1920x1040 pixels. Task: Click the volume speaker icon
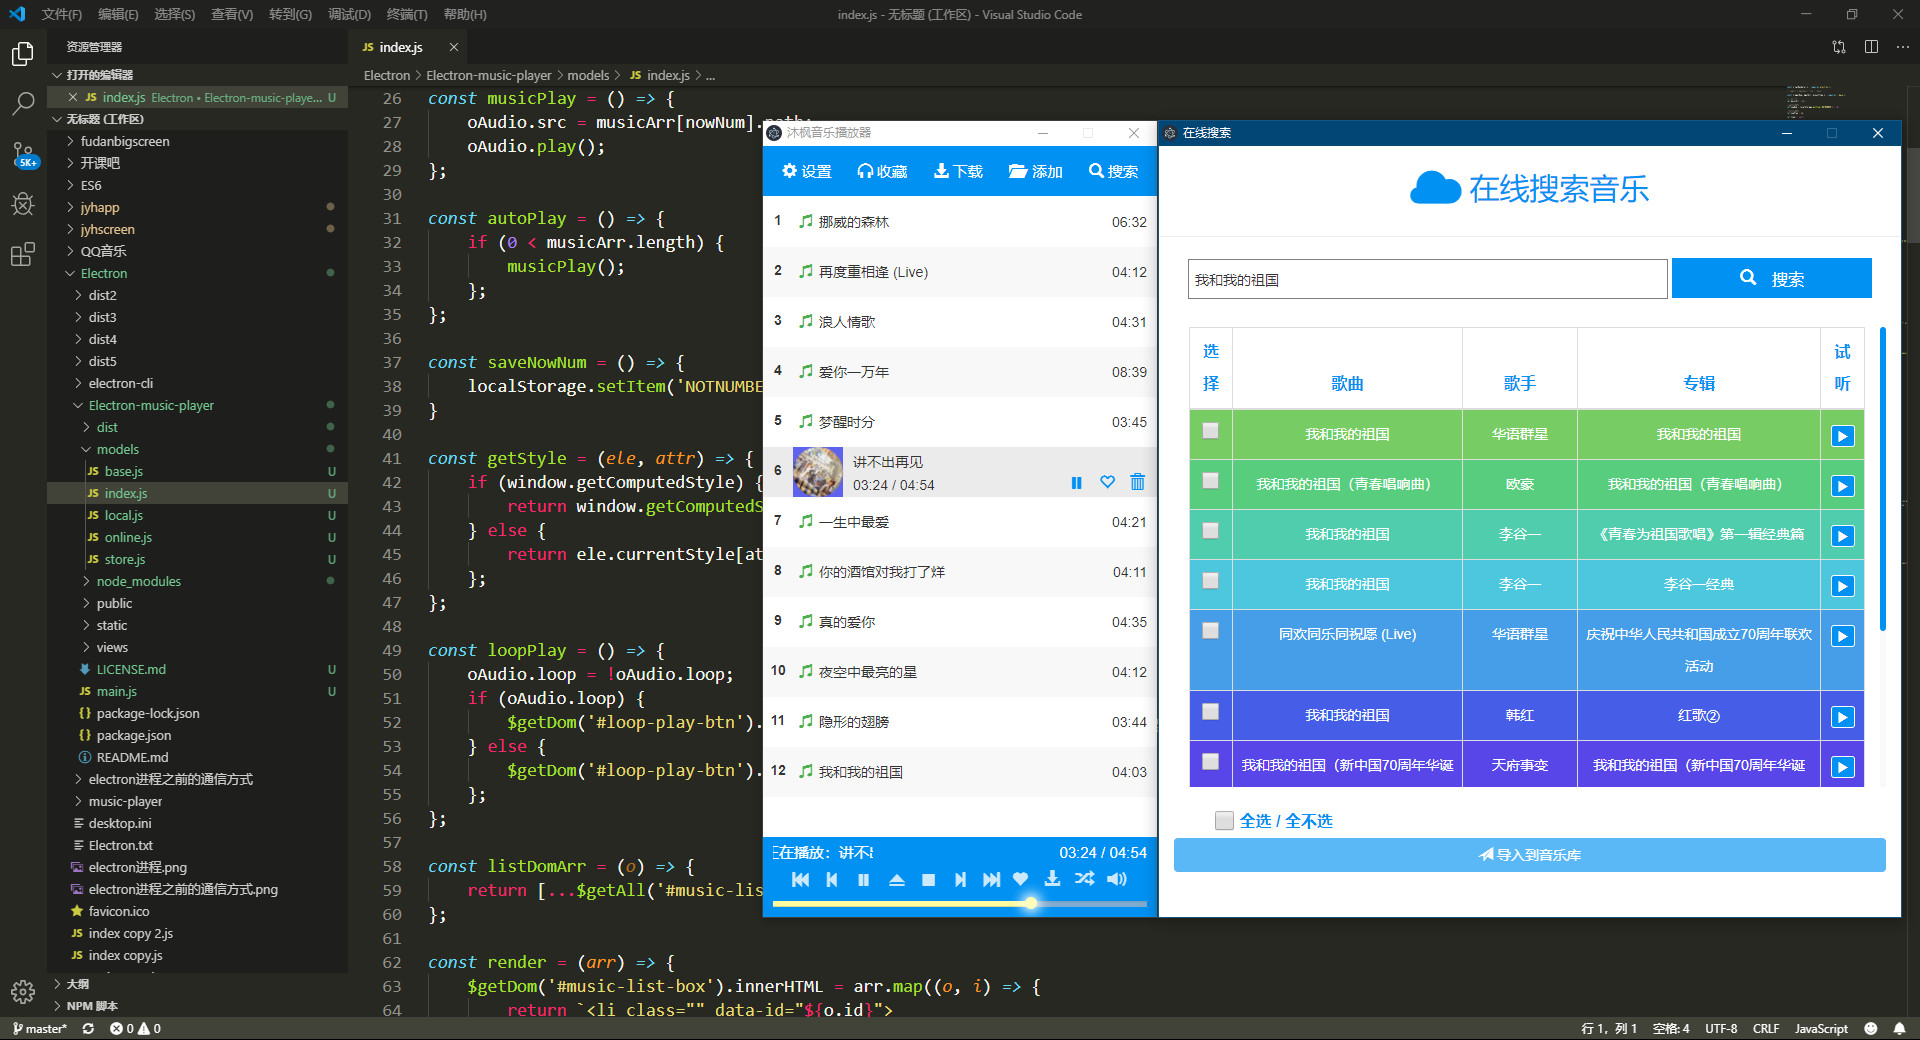point(1117,879)
